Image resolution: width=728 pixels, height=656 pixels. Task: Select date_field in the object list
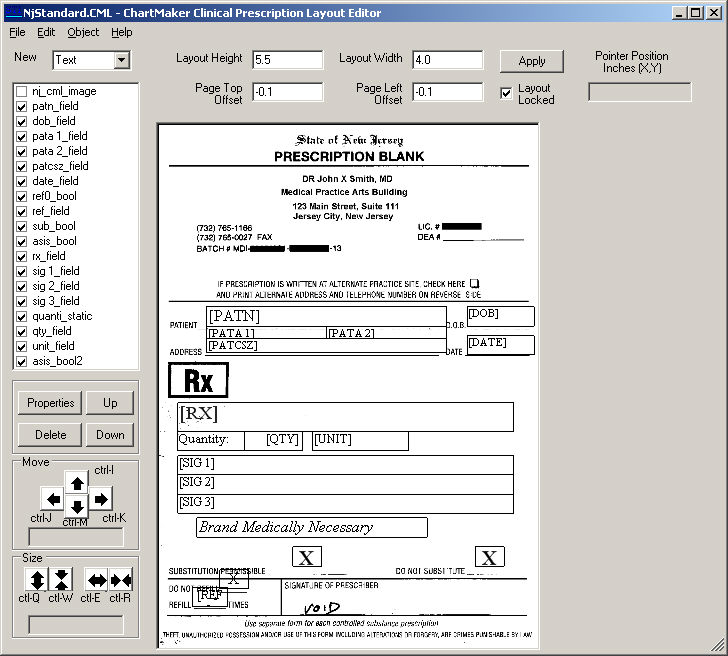click(55, 181)
